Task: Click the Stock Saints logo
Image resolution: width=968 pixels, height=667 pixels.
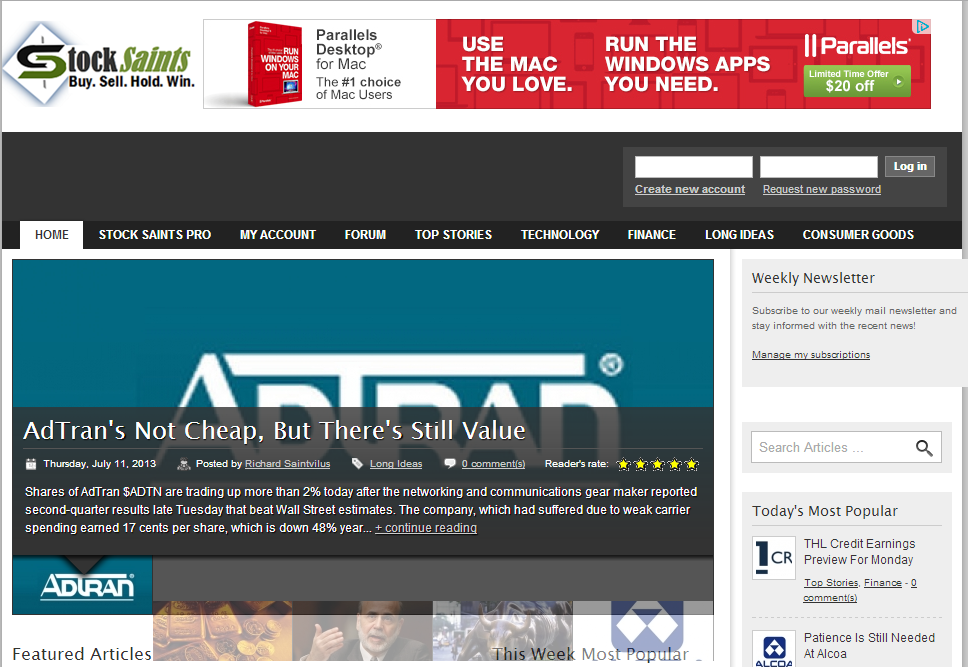Action: click(99, 64)
